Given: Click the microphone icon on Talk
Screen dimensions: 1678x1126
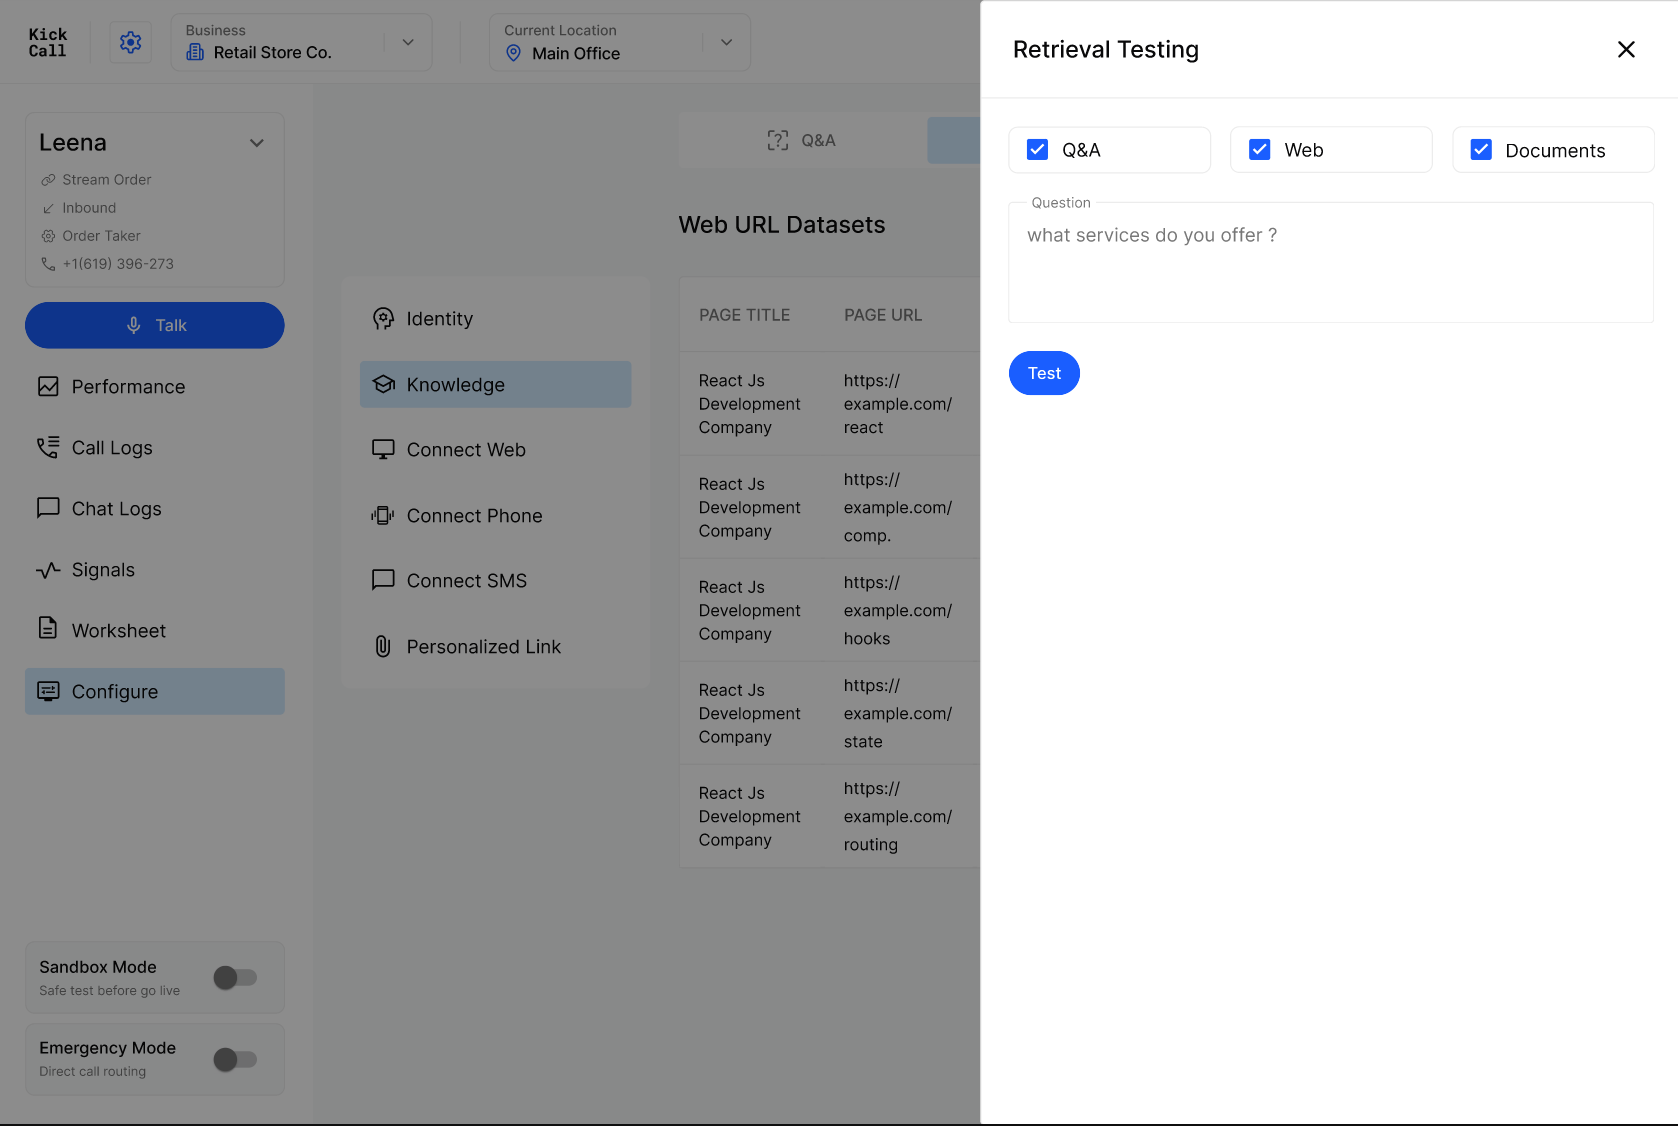Looking at the screenshot, I should tap(134, 325).
